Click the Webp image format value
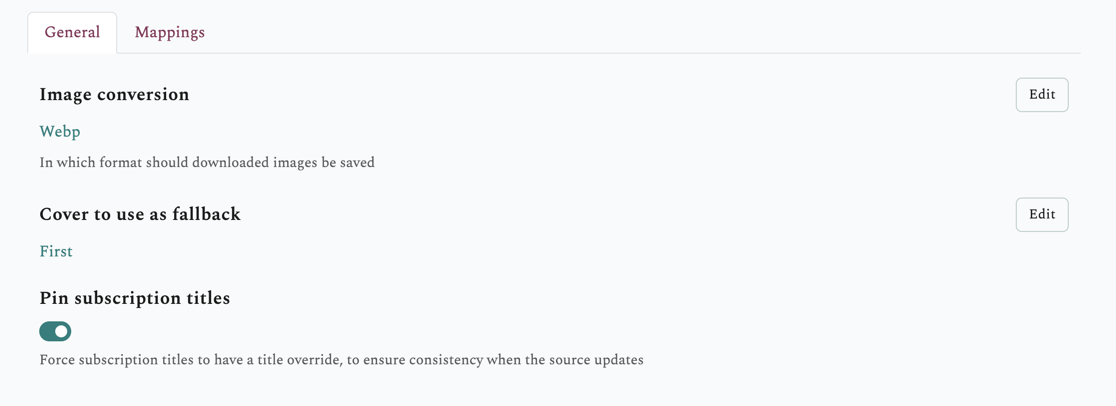The image size is (1116, 406). point(60,131)
